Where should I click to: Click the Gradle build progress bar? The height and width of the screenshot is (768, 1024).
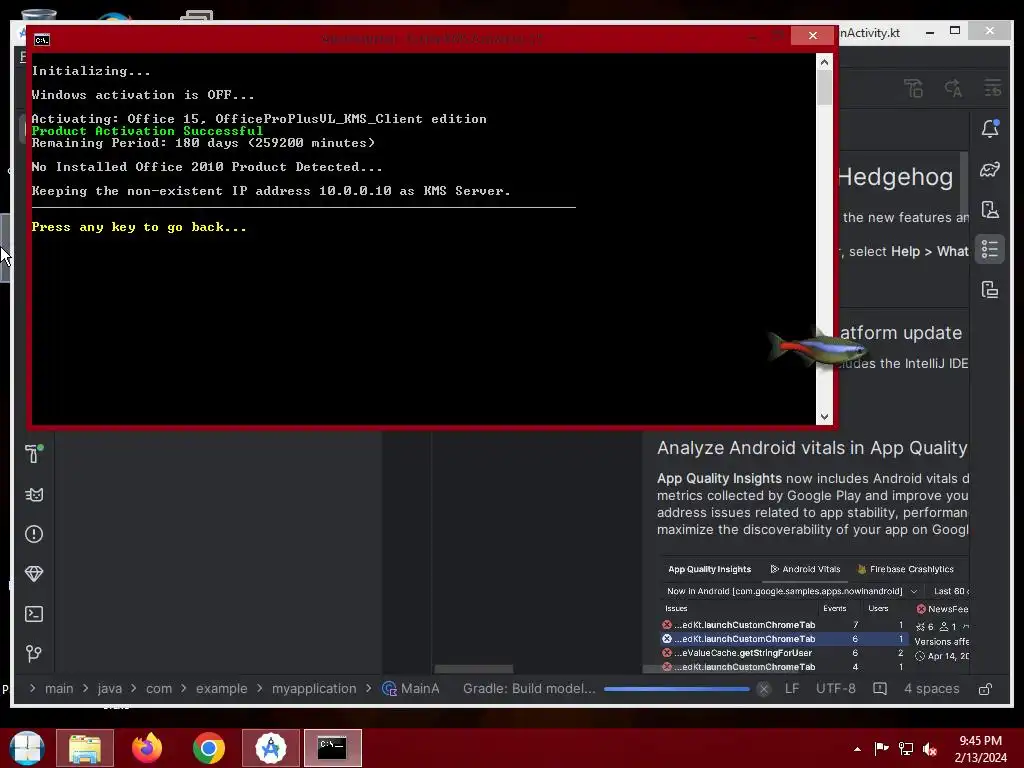point(677,689)
